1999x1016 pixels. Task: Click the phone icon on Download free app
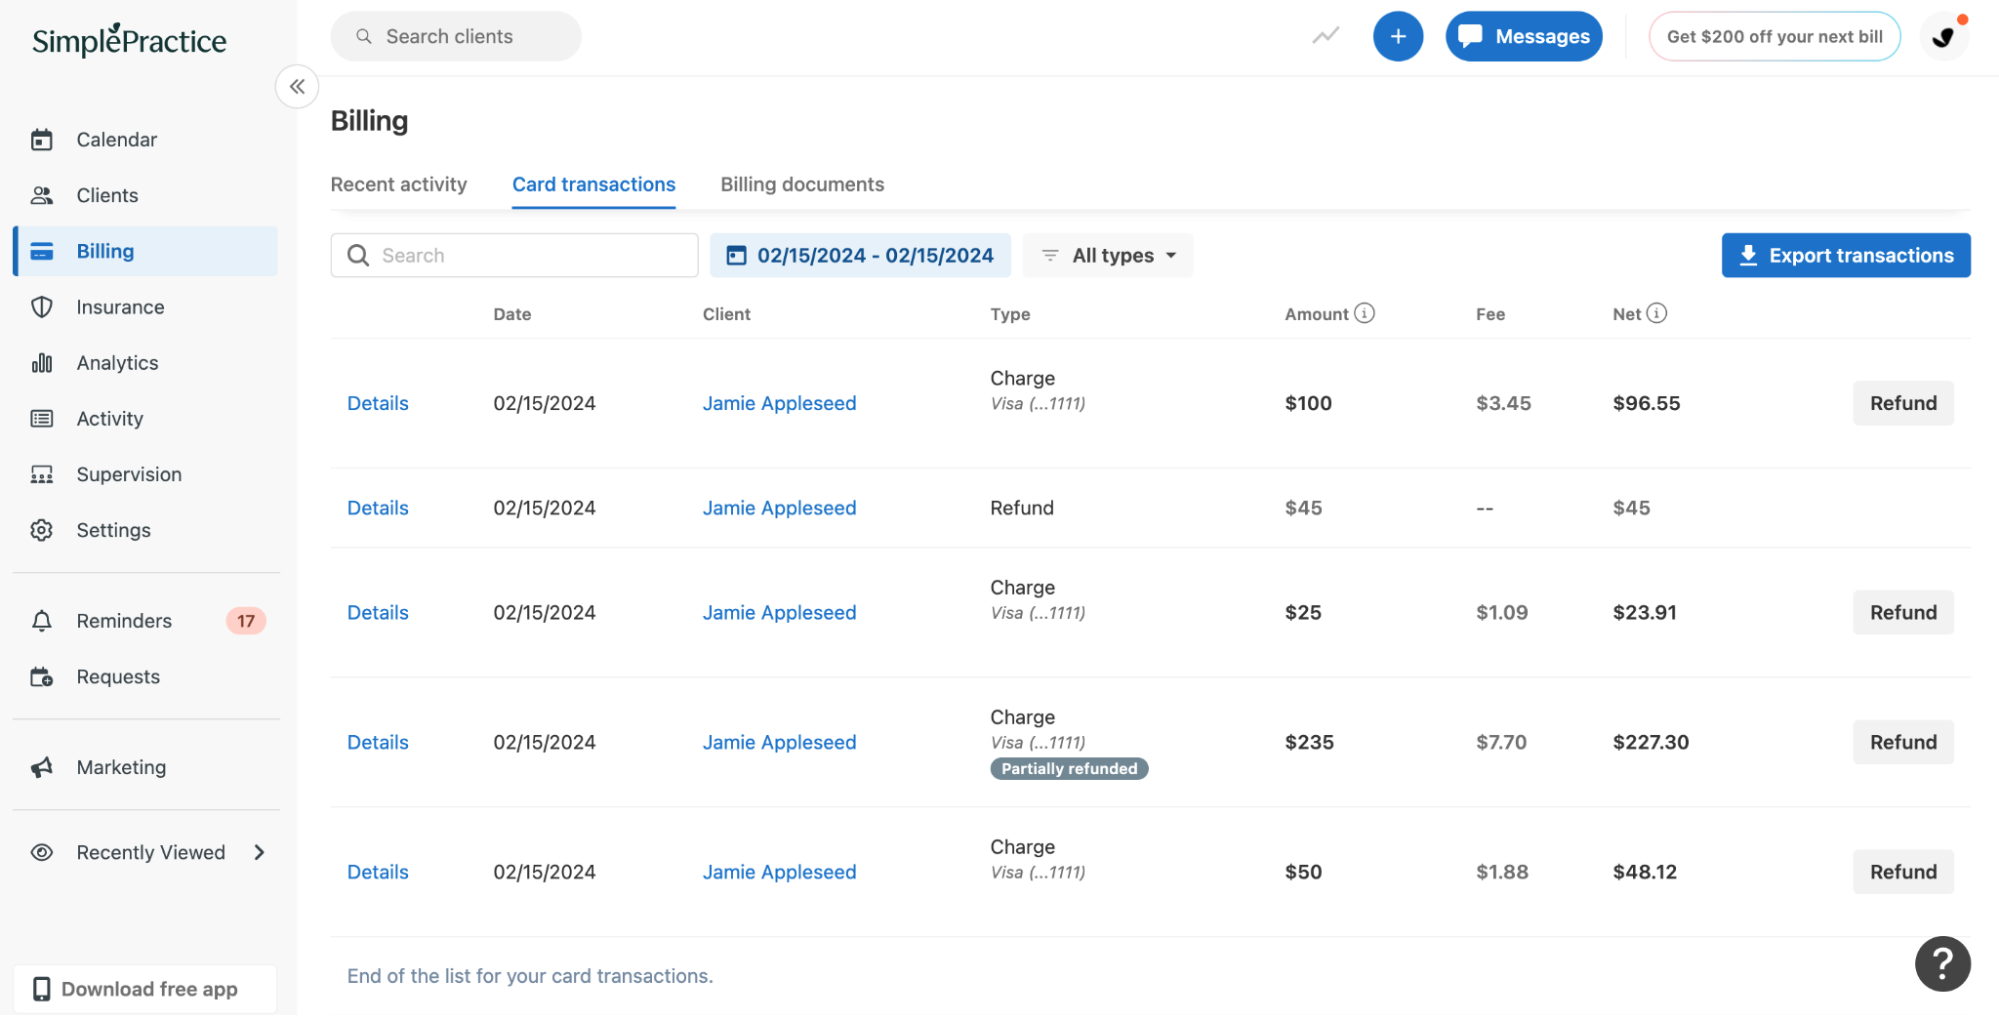pos(41,990)
